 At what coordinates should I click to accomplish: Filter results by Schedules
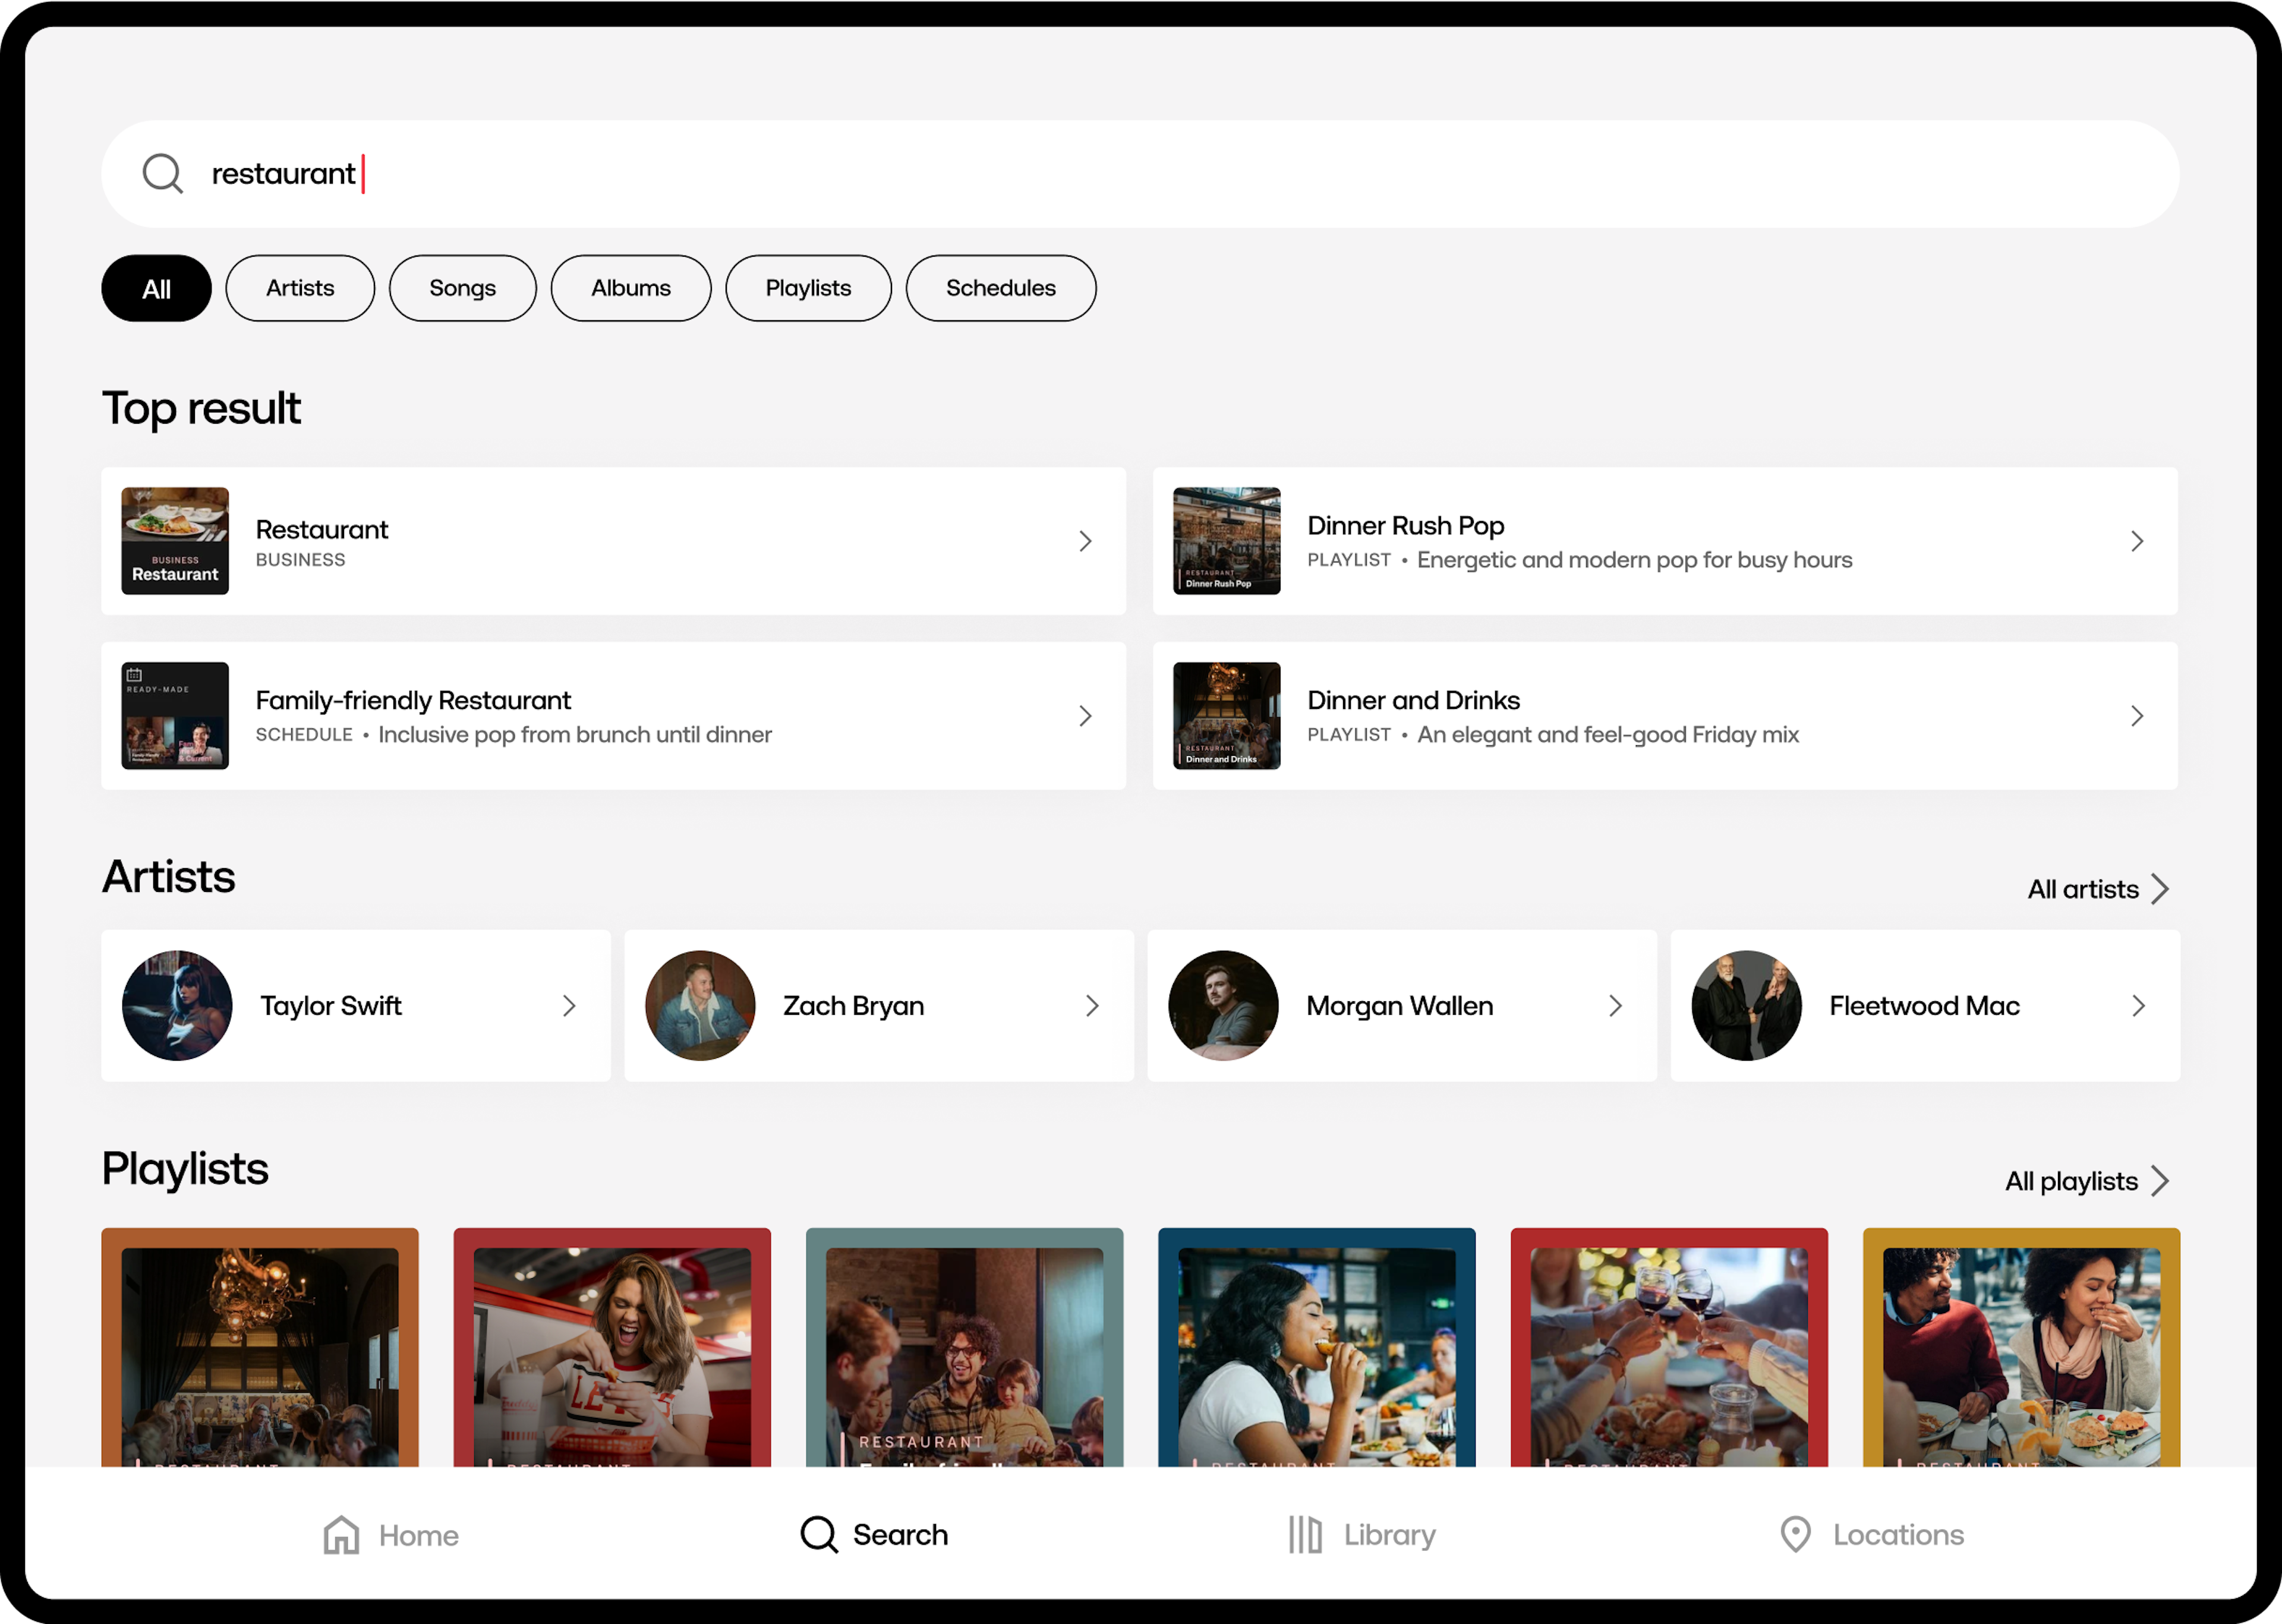tap(1001, 288)
